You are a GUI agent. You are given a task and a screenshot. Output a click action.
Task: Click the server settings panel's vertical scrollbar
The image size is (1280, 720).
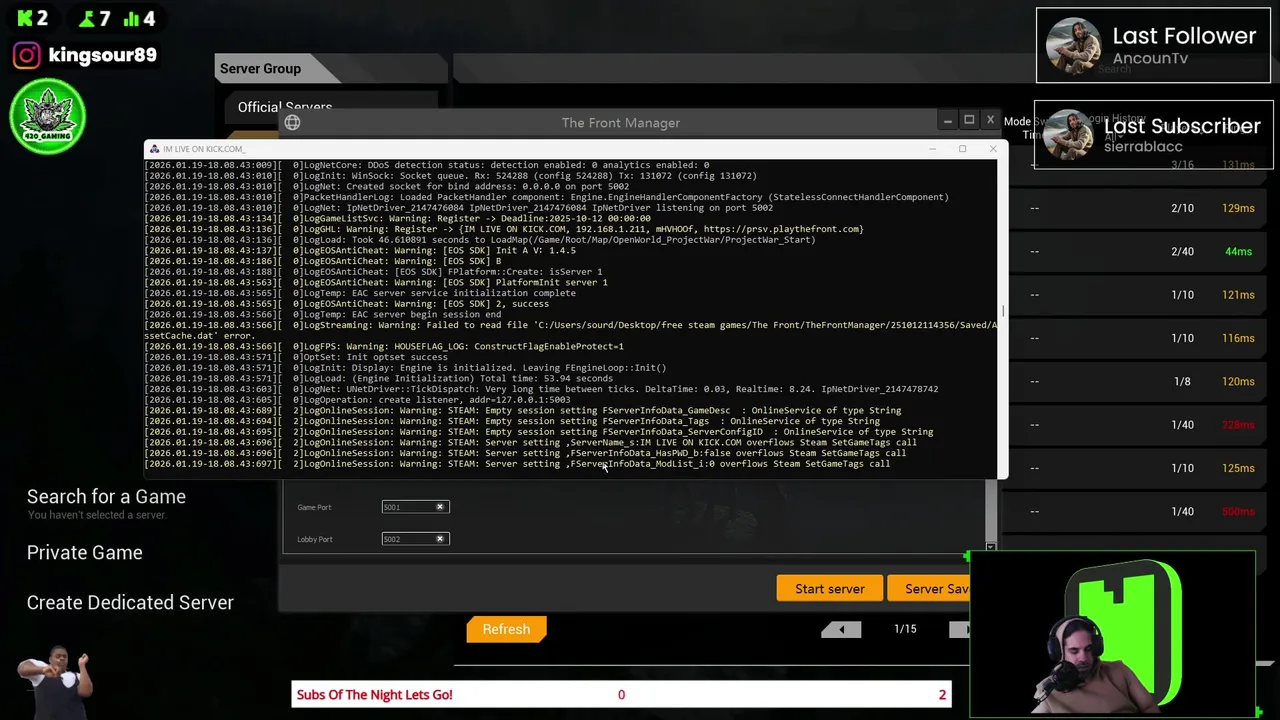990,510
